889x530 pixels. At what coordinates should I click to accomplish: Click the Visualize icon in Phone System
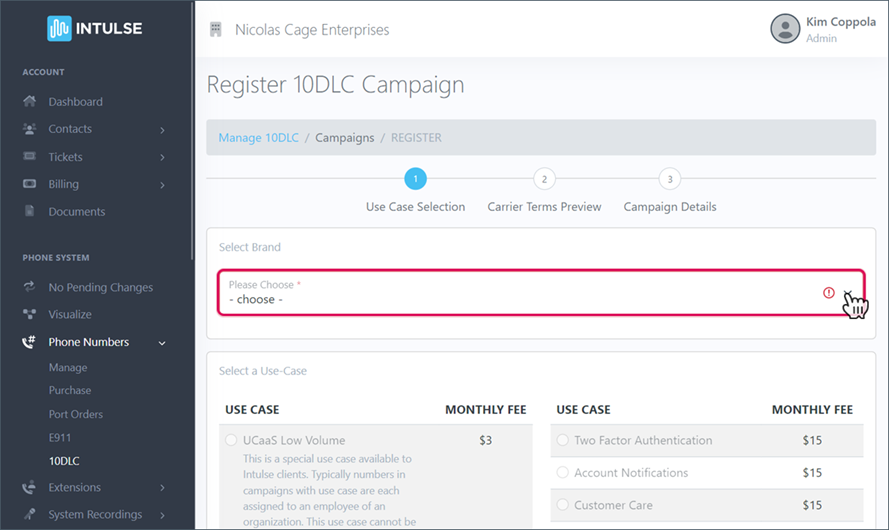click(x=30, y=315)
